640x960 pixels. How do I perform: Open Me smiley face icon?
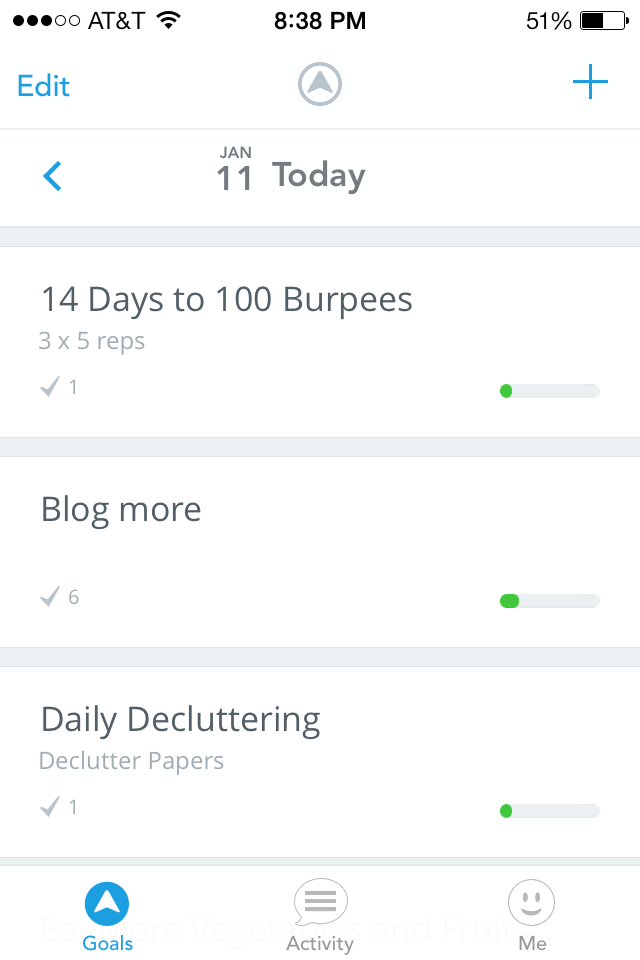coord(532,903)
